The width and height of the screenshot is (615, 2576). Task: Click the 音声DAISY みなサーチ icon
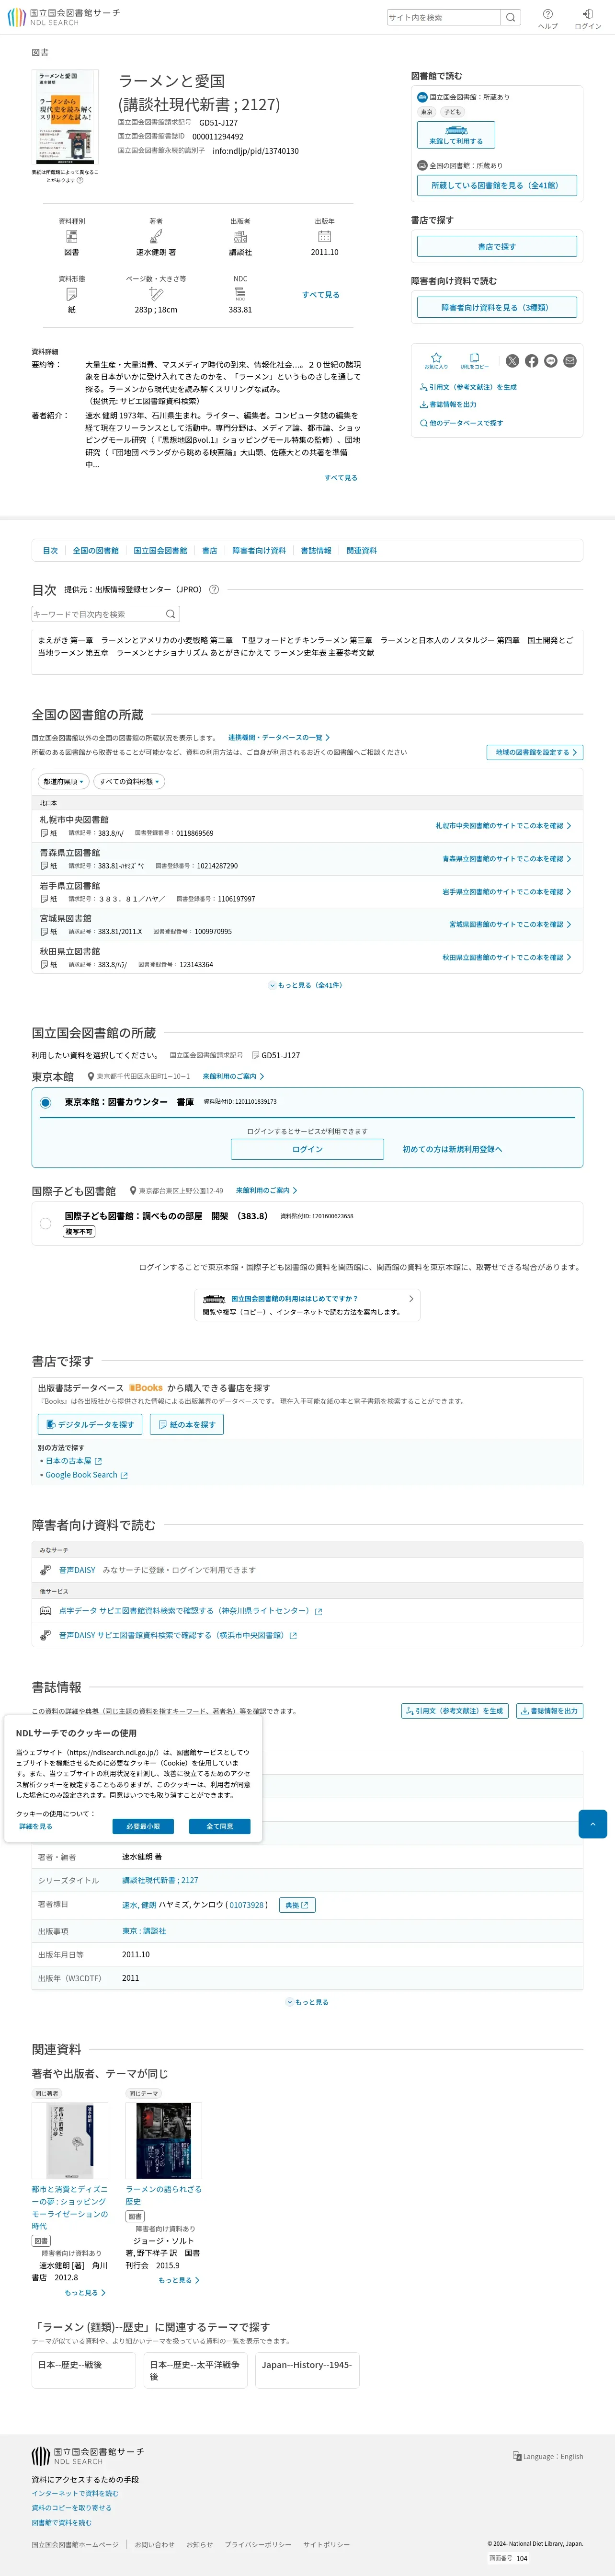pos(45,1570)
